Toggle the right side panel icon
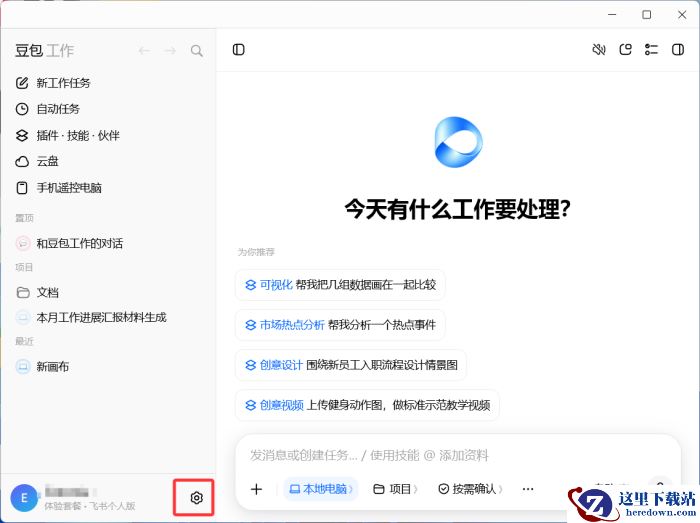This screenshot has width=700, height=523. [x=678, y=50]
